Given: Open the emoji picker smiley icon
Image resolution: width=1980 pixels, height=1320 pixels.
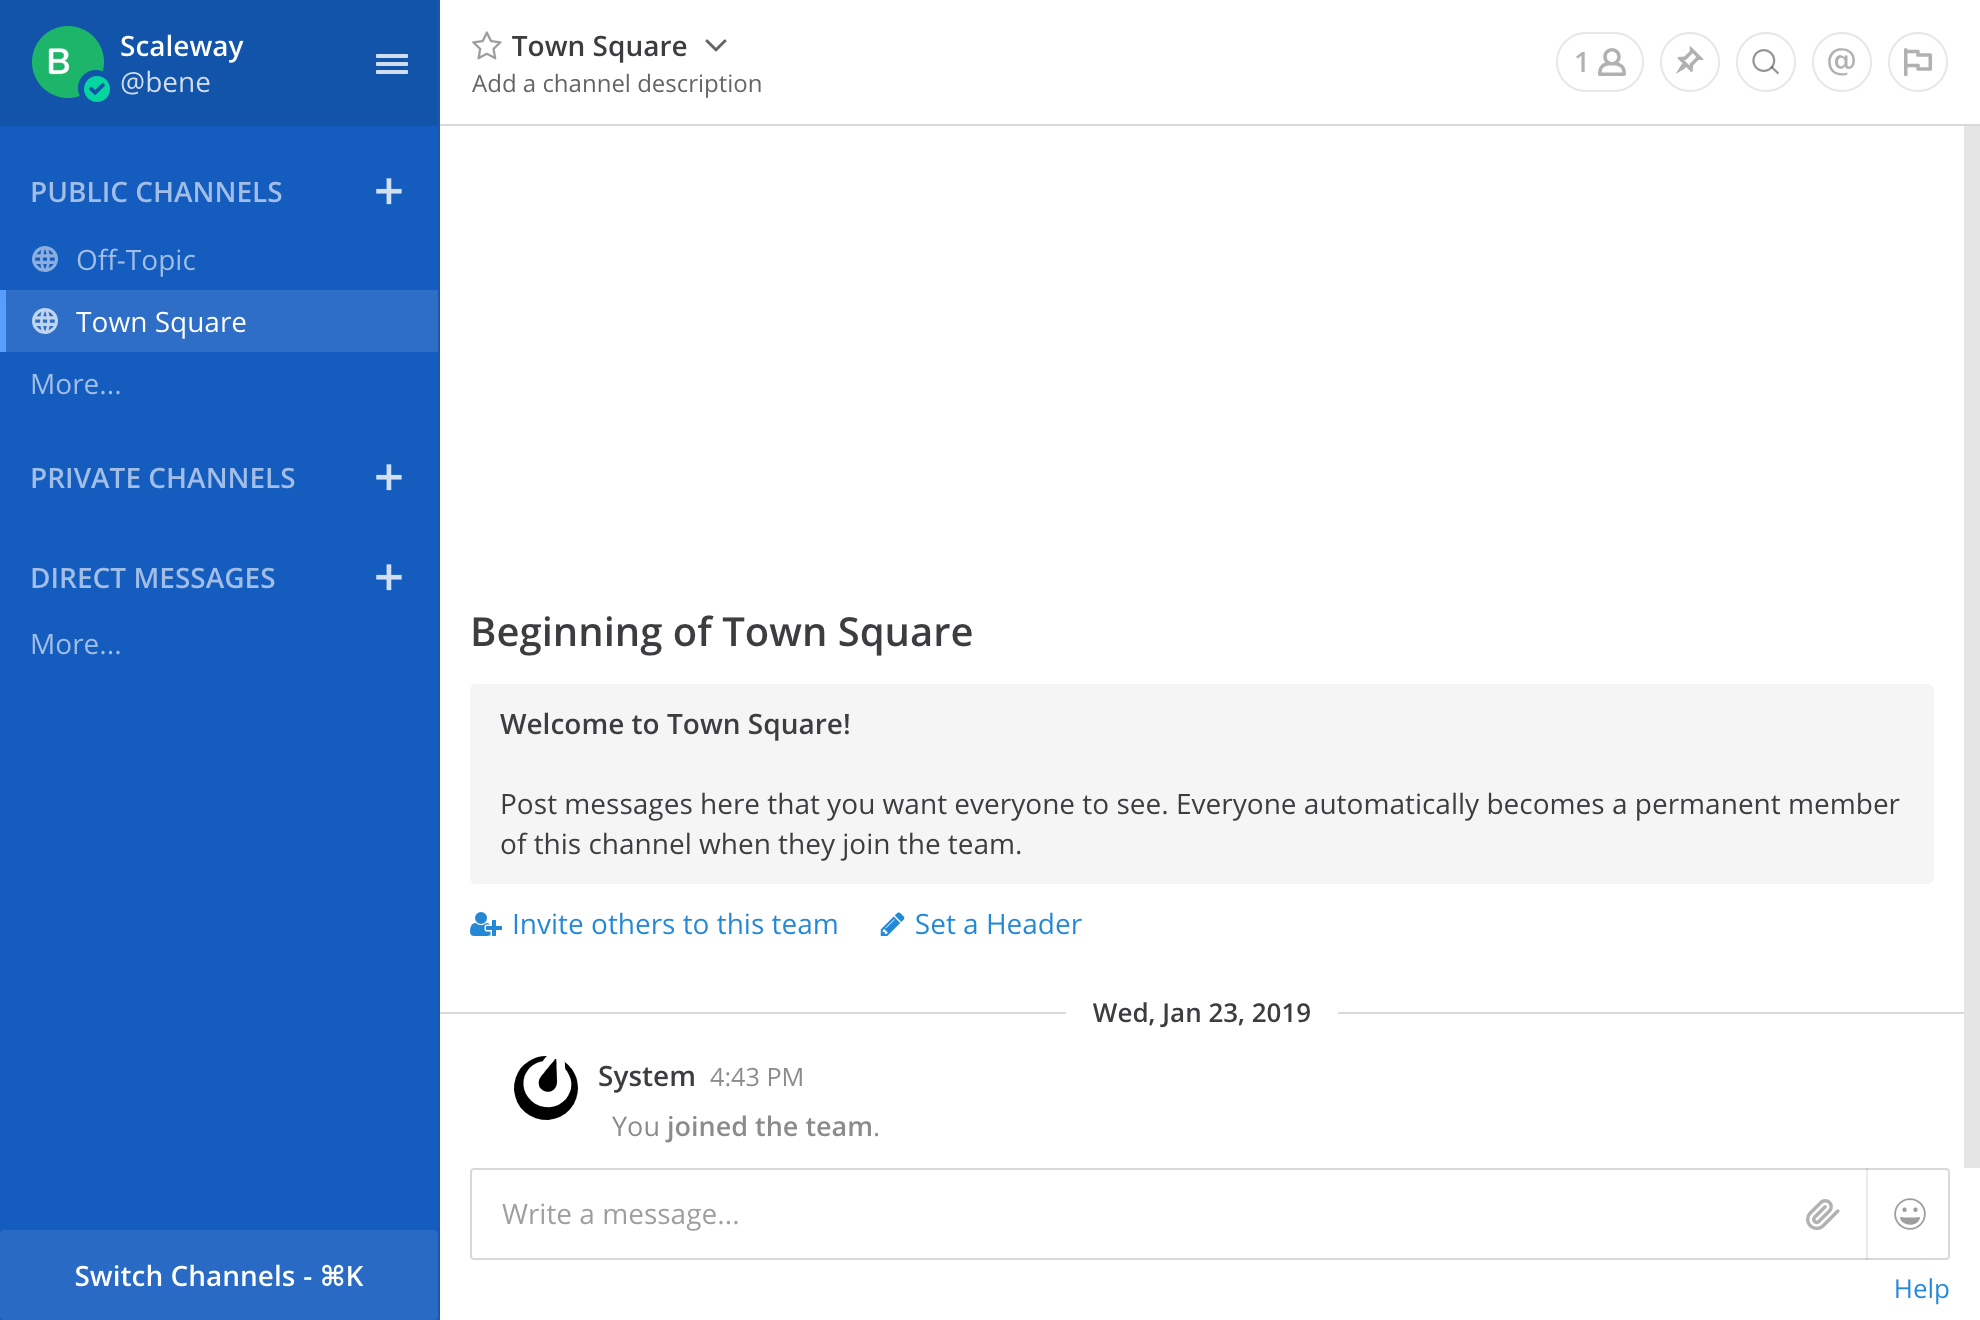Looking at the screenshot, I should [1909, 1214].
